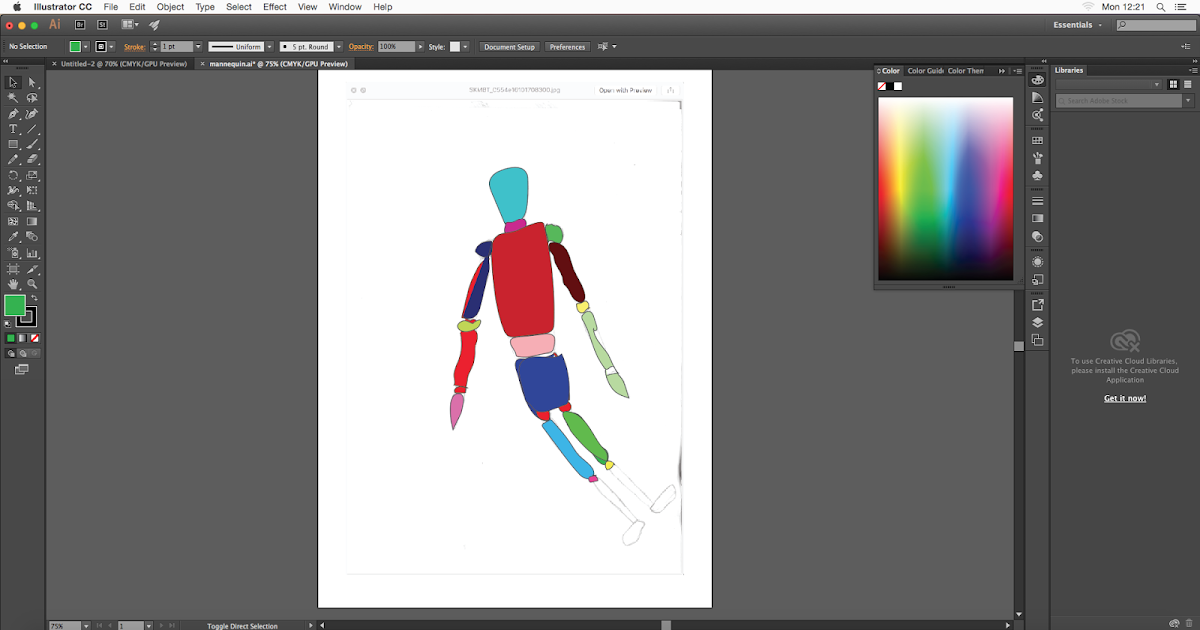Viewport: 1200px width, 630px height.
Task: Switch to the mannequin.ai document tab
Action: (273, 62)
